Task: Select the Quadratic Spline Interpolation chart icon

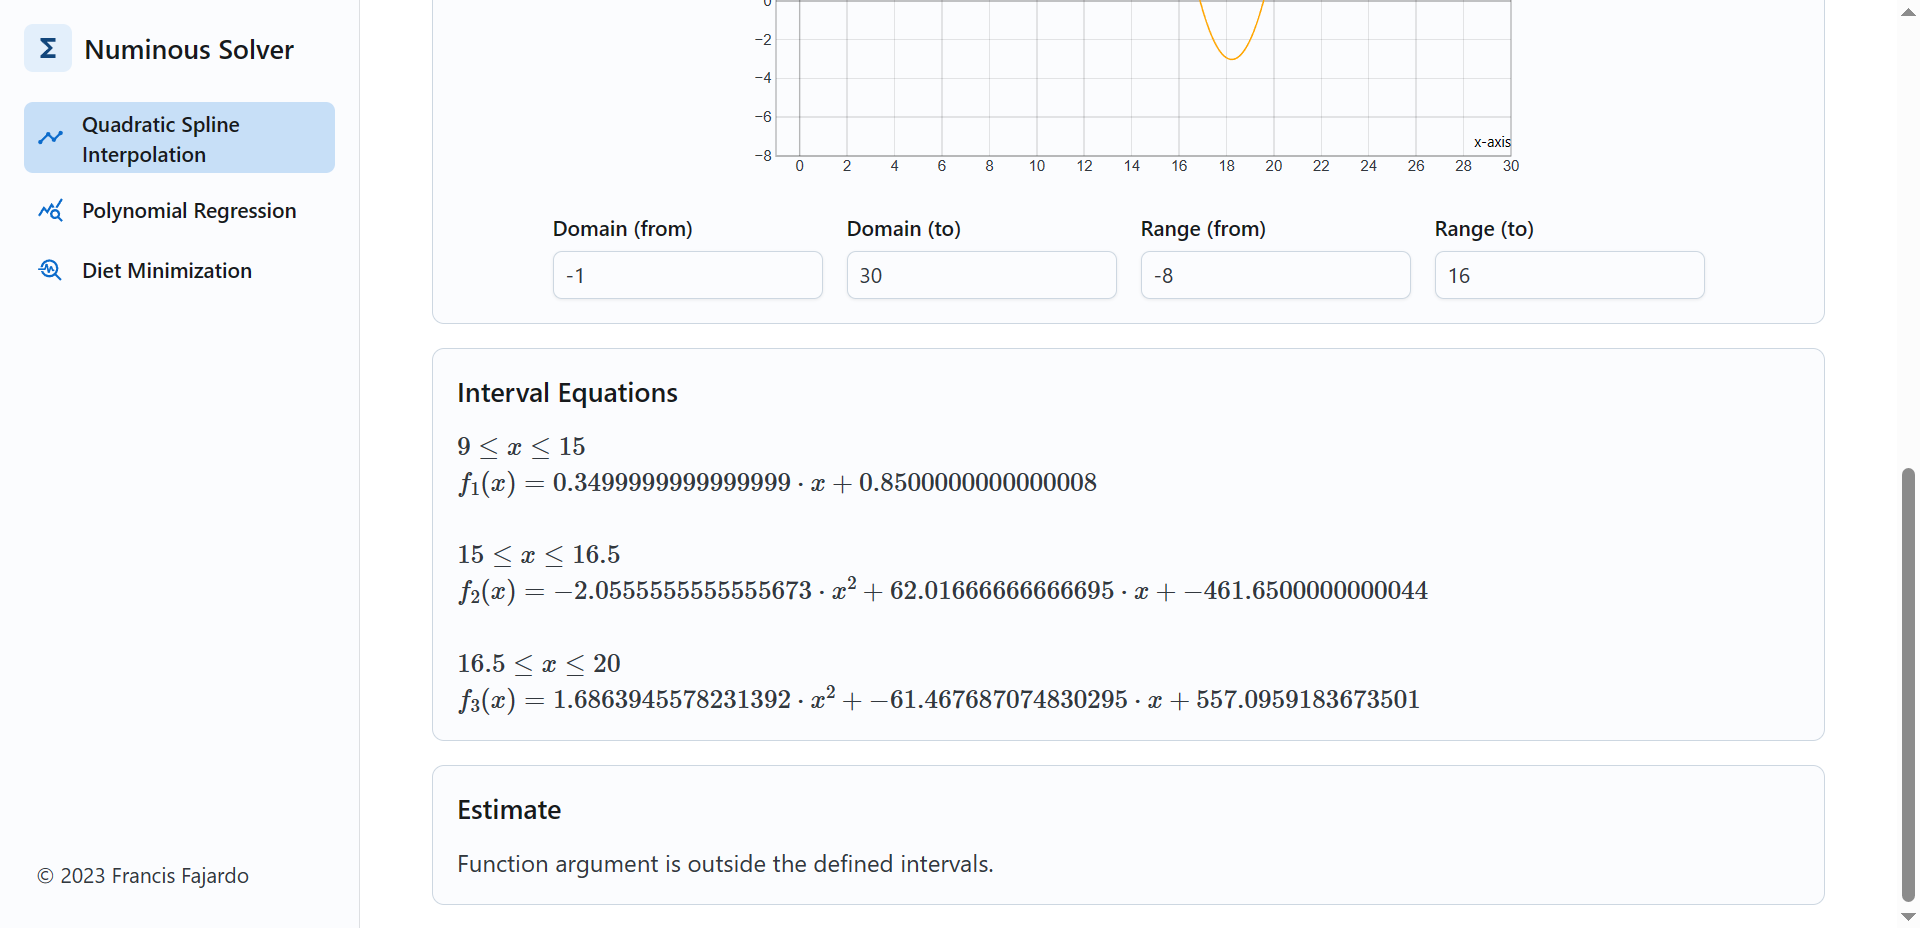Action: pos(52,137)
